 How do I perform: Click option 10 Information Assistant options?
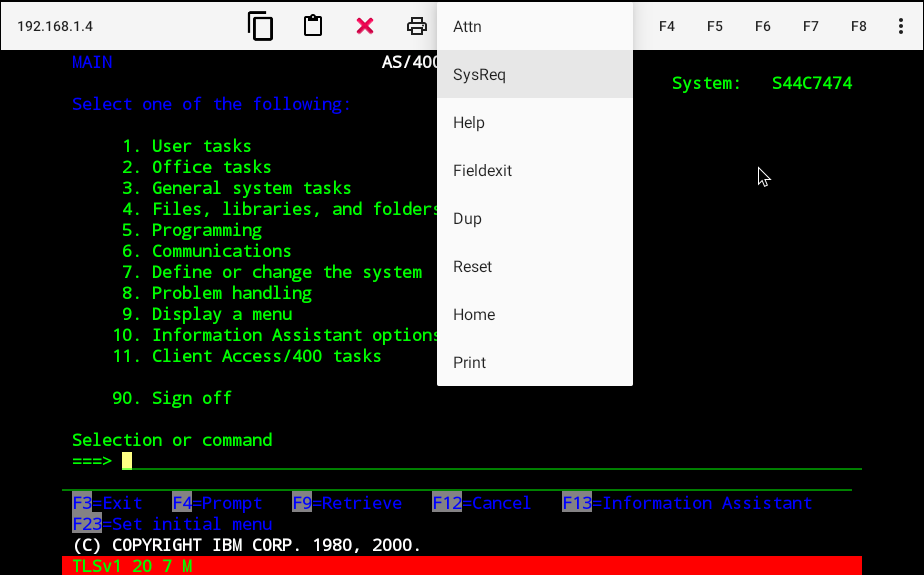pyautogui.click(x=275, y=335)
